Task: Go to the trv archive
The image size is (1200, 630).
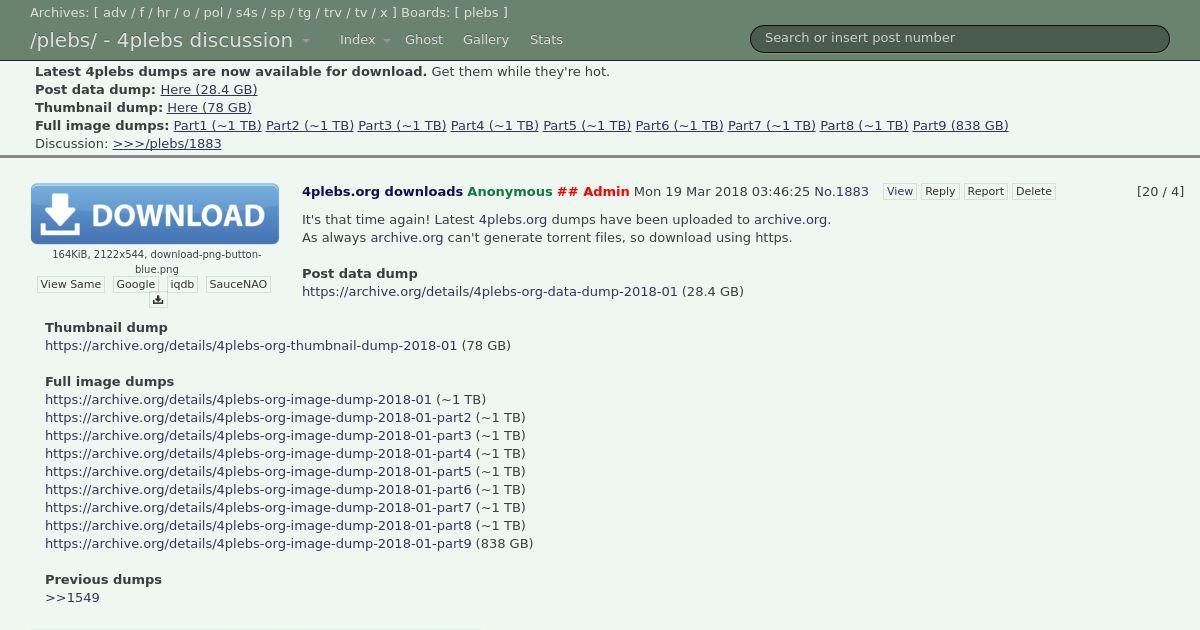Action: pyautogui.click(x=333, y=13)
